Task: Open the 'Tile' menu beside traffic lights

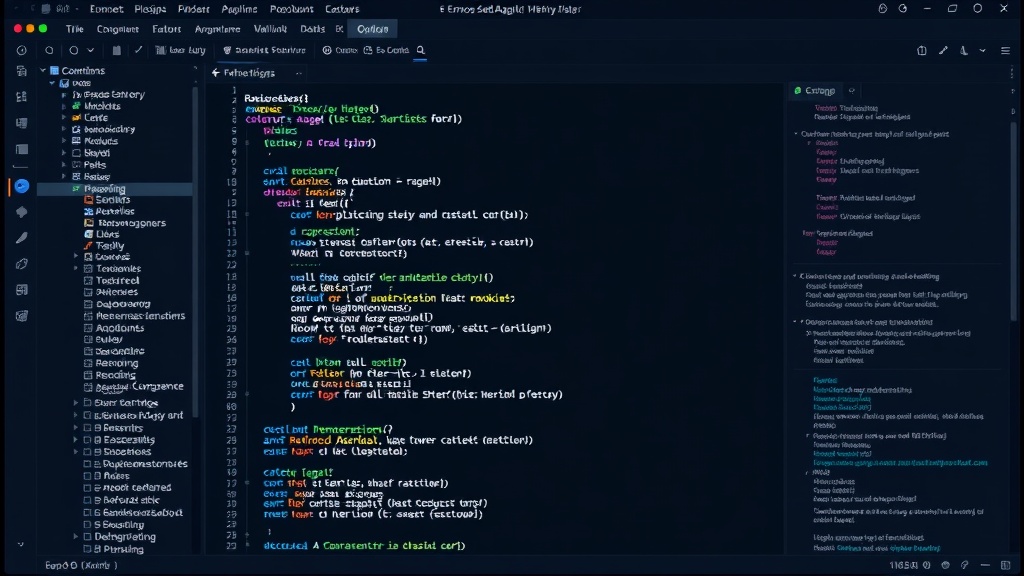Action: (x=74, y=29)
